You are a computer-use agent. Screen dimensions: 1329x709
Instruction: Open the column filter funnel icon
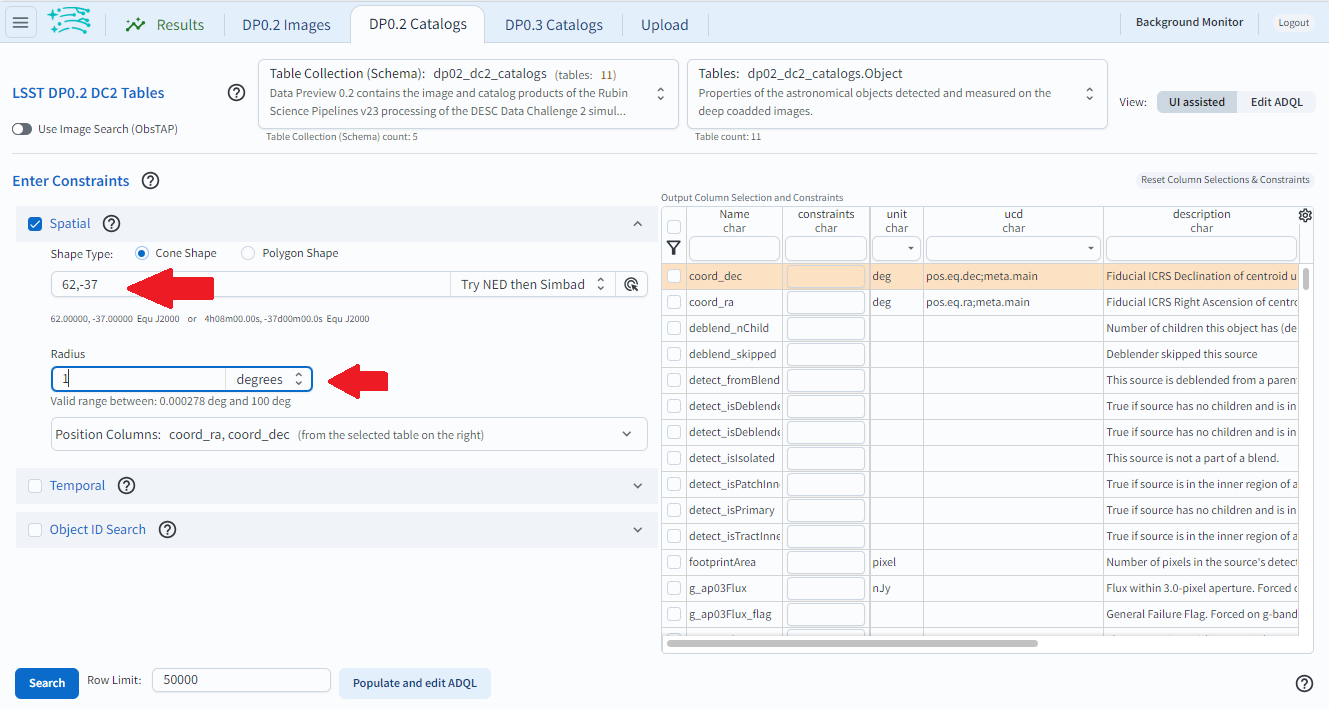[x=674, y=247]
